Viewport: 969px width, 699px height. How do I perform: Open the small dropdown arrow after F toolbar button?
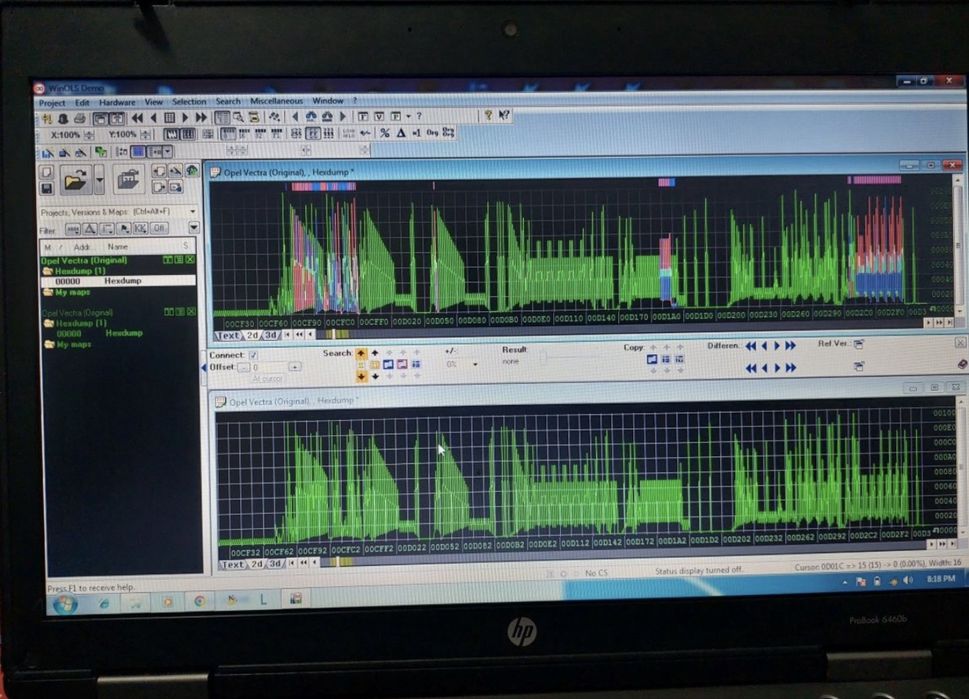408,116
